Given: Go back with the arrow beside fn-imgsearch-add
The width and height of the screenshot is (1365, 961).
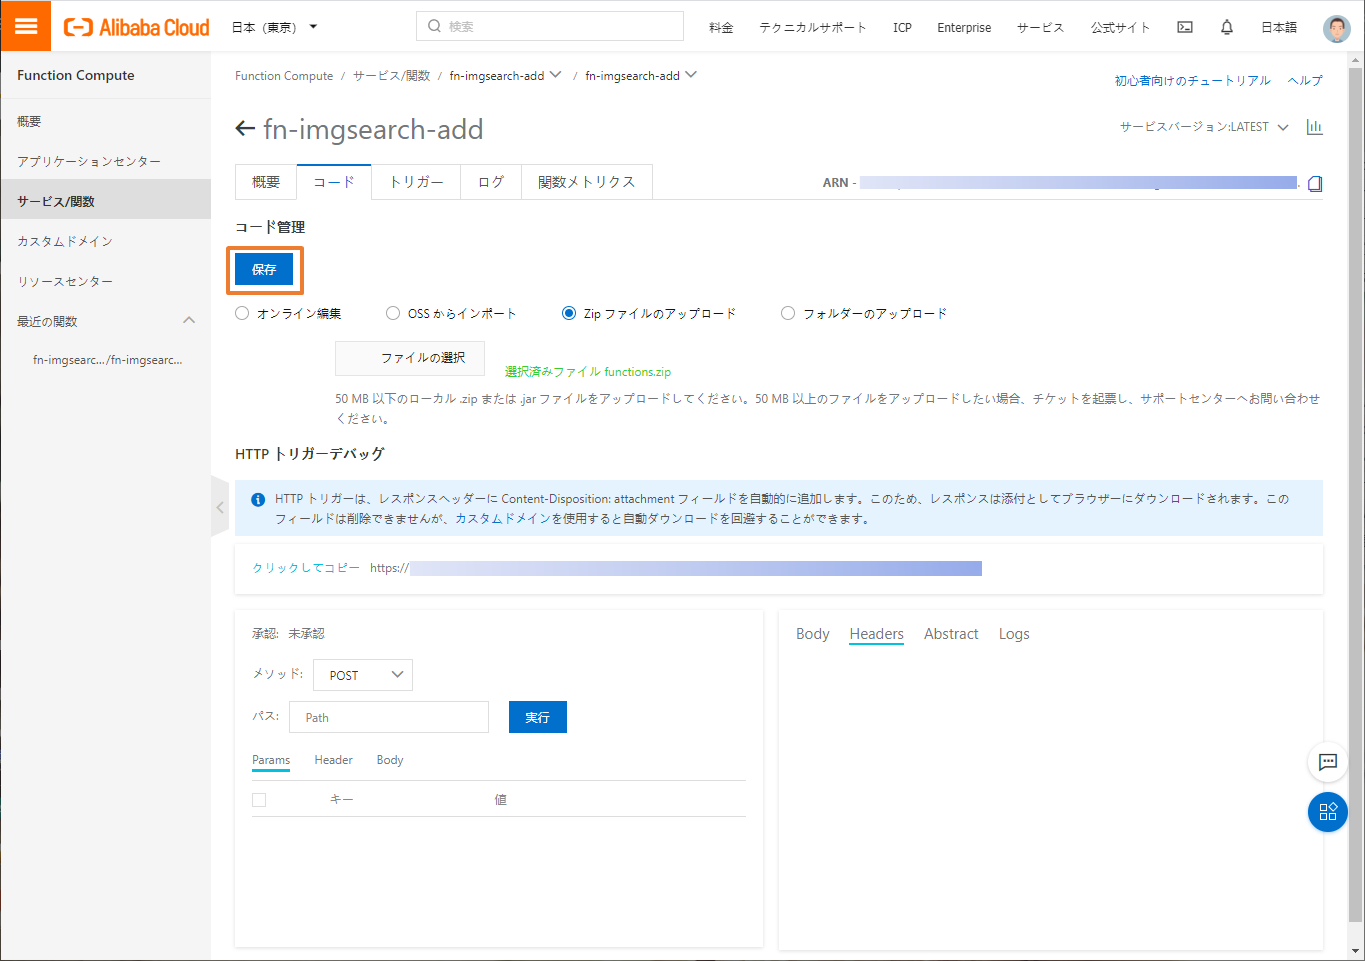Looking at the screenshot, I should point(245,129).
